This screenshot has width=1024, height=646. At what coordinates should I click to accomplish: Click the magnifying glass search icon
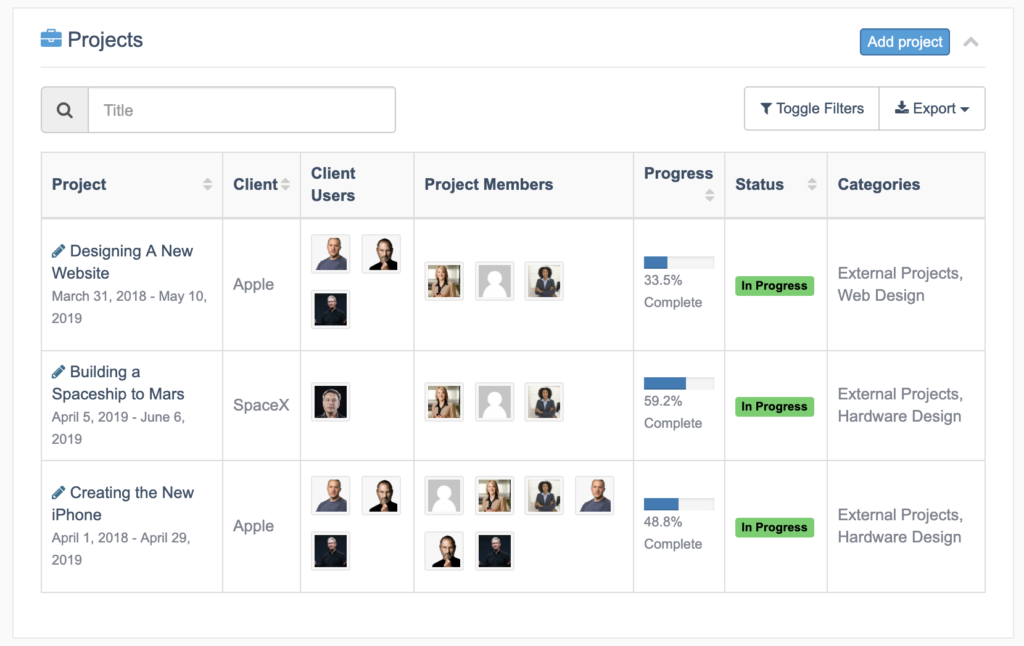64,109
